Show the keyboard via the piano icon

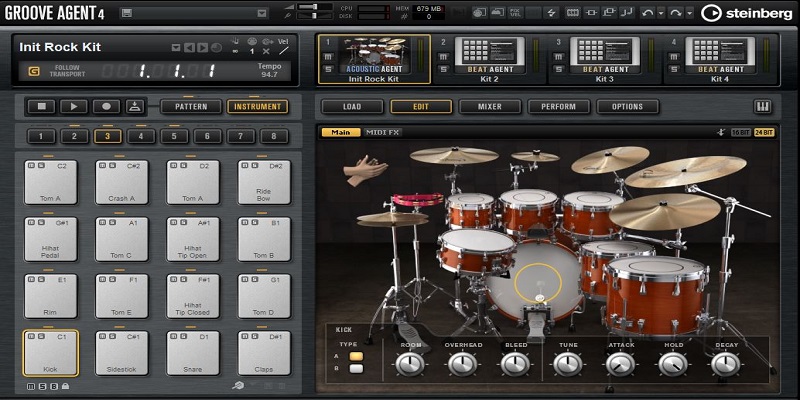(763, 107)
